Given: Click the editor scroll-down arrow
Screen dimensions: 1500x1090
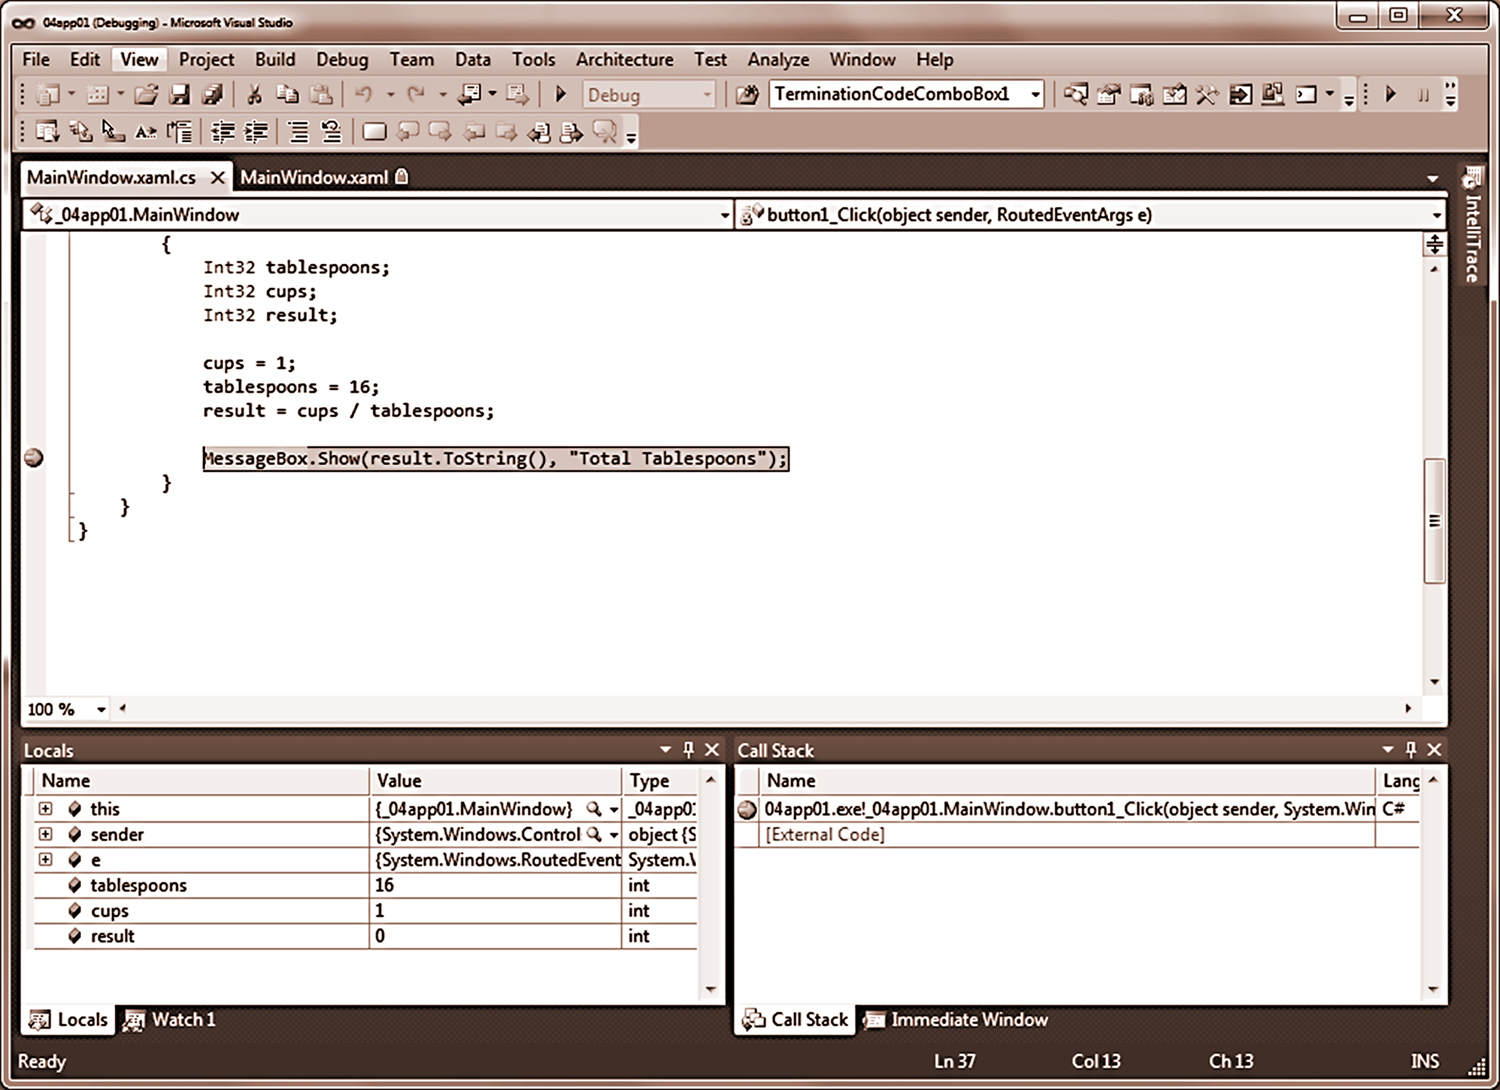Looking at the screenshot, I should click(x=1434, y=682).
